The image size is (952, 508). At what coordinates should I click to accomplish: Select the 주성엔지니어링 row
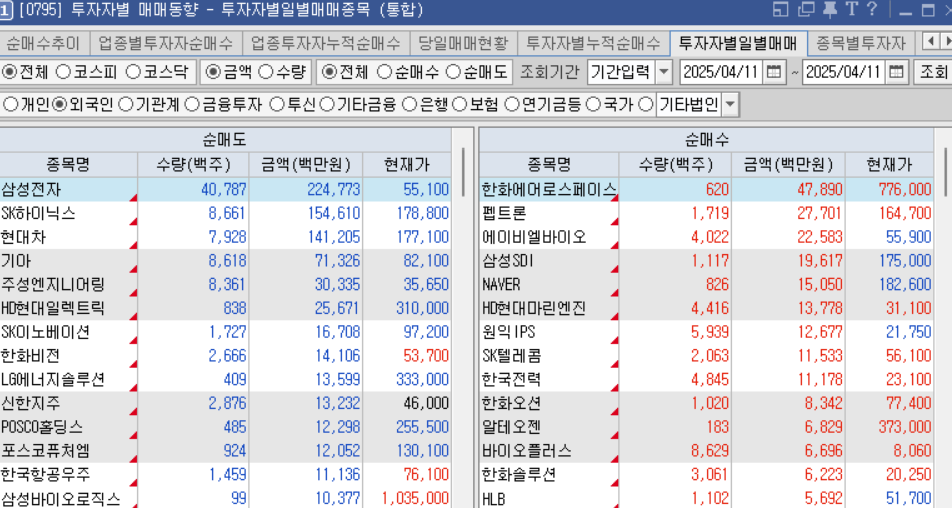point(225,284)
